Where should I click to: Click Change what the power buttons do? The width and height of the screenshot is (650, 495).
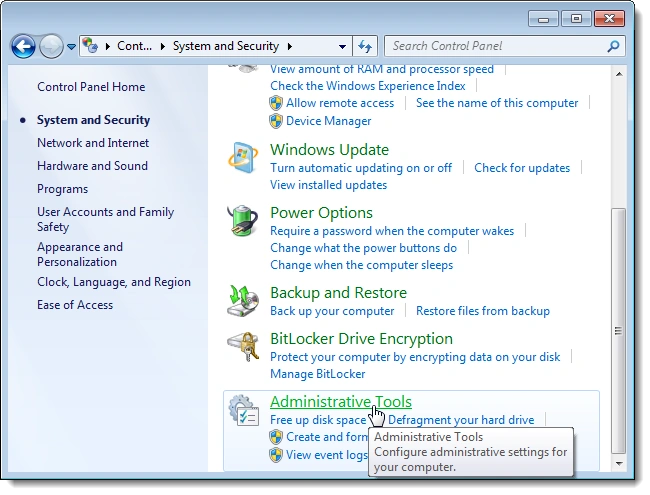coord(363,248)
